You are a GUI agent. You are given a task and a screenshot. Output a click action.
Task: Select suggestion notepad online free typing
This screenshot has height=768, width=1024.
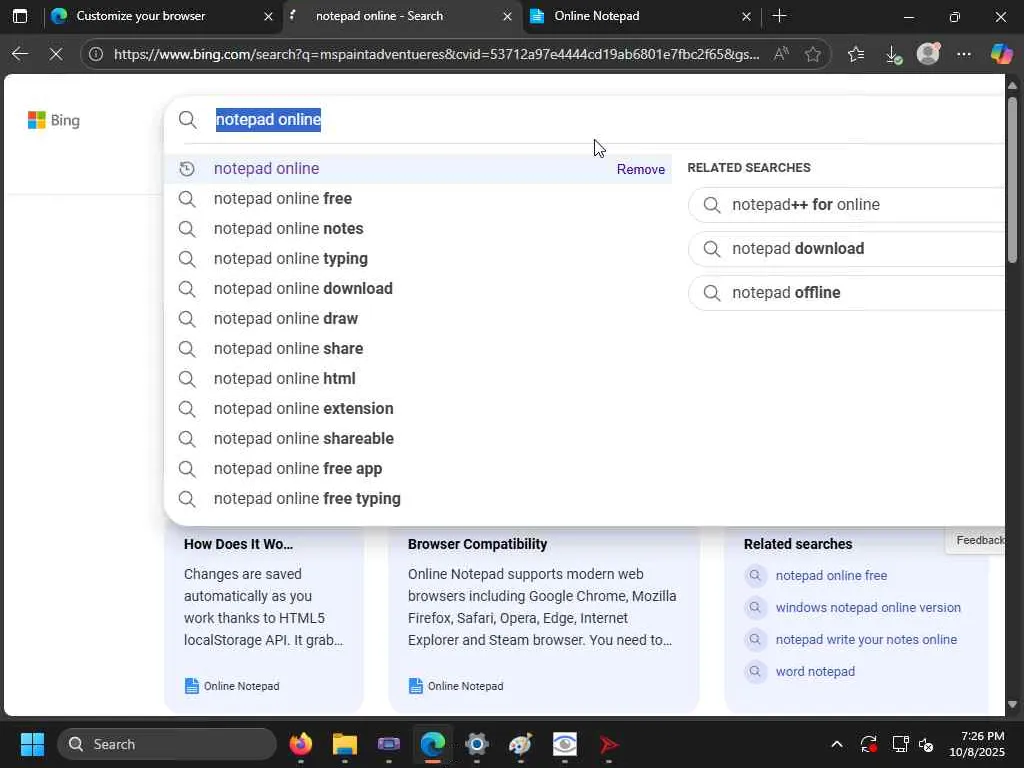[x=418, y=499]
